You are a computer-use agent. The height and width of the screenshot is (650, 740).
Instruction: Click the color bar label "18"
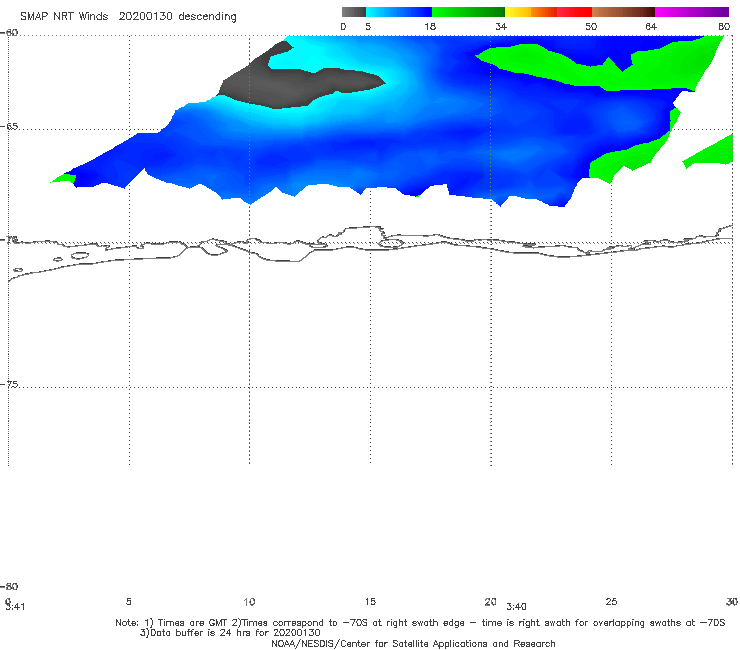(x=430, y=27)
